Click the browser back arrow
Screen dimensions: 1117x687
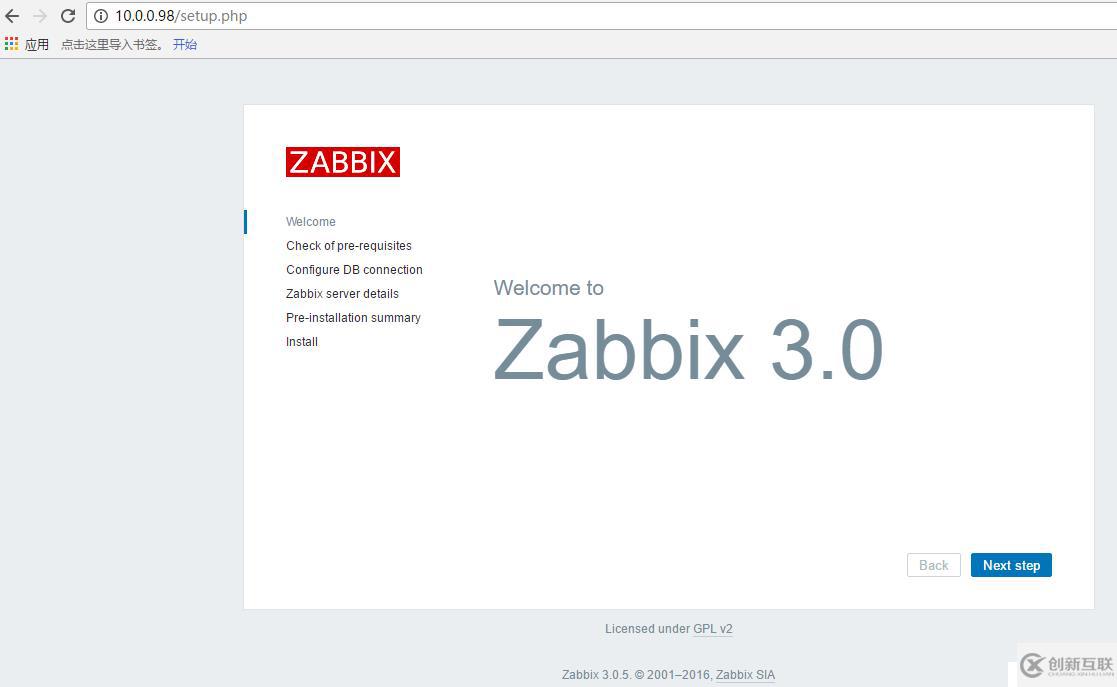11,16
